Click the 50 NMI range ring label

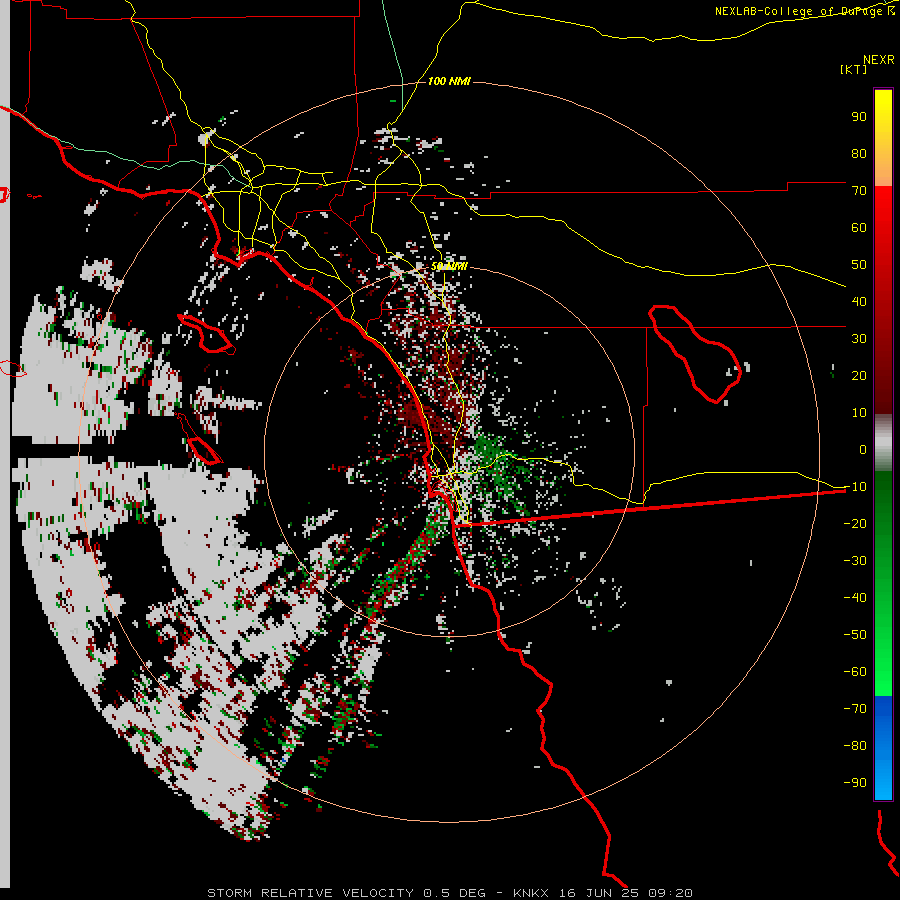(x=449, y=266)
